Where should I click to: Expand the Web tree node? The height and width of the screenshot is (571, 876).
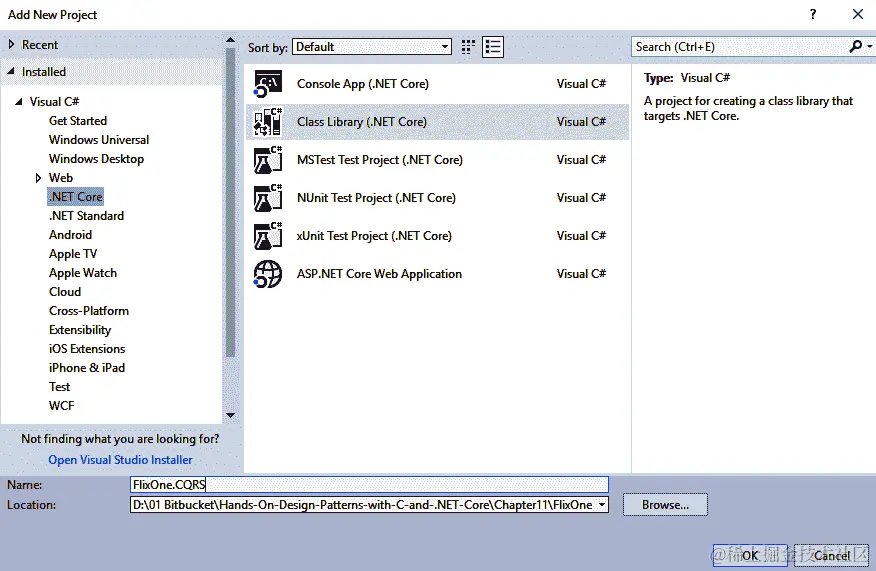(38, 178)
